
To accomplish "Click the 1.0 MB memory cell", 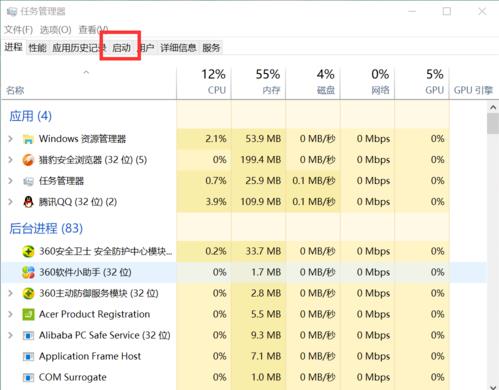I will tap(266, 378).
